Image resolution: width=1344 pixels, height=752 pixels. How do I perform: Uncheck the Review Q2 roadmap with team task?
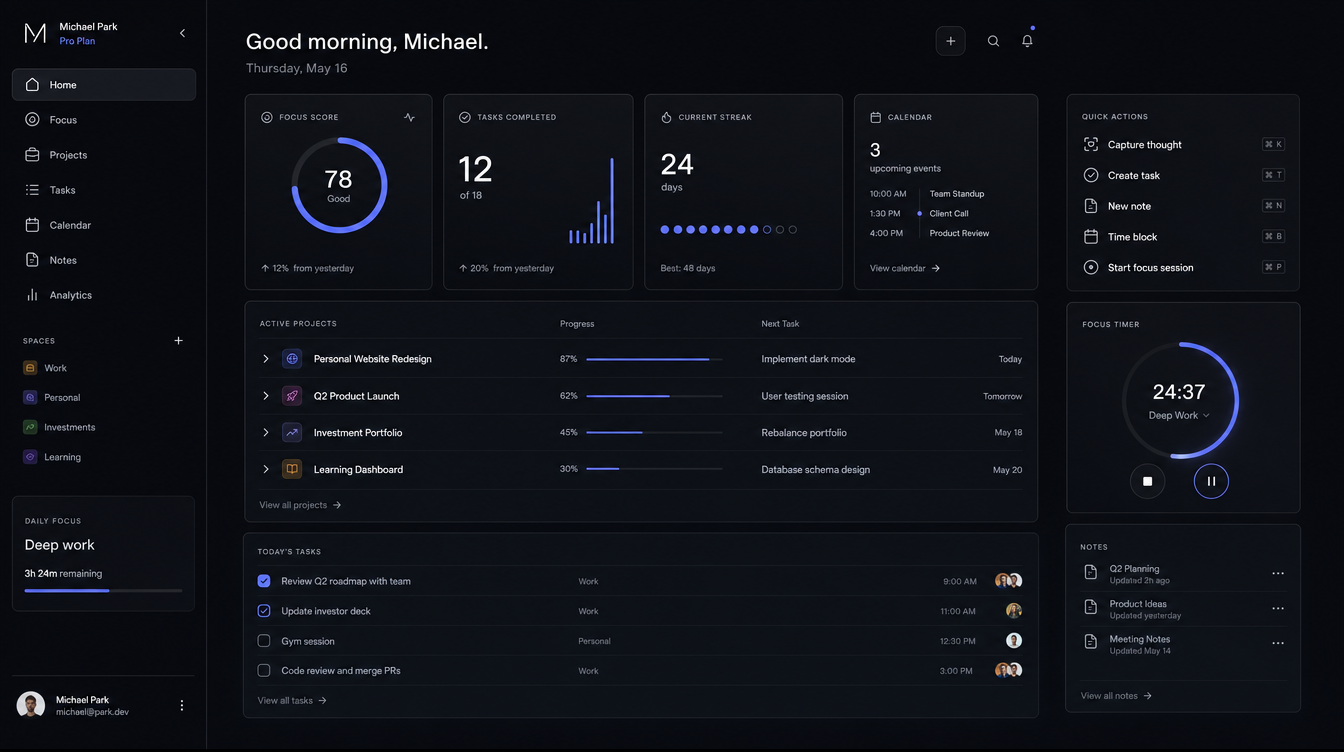pyautogui.click(x=264, y=581)
